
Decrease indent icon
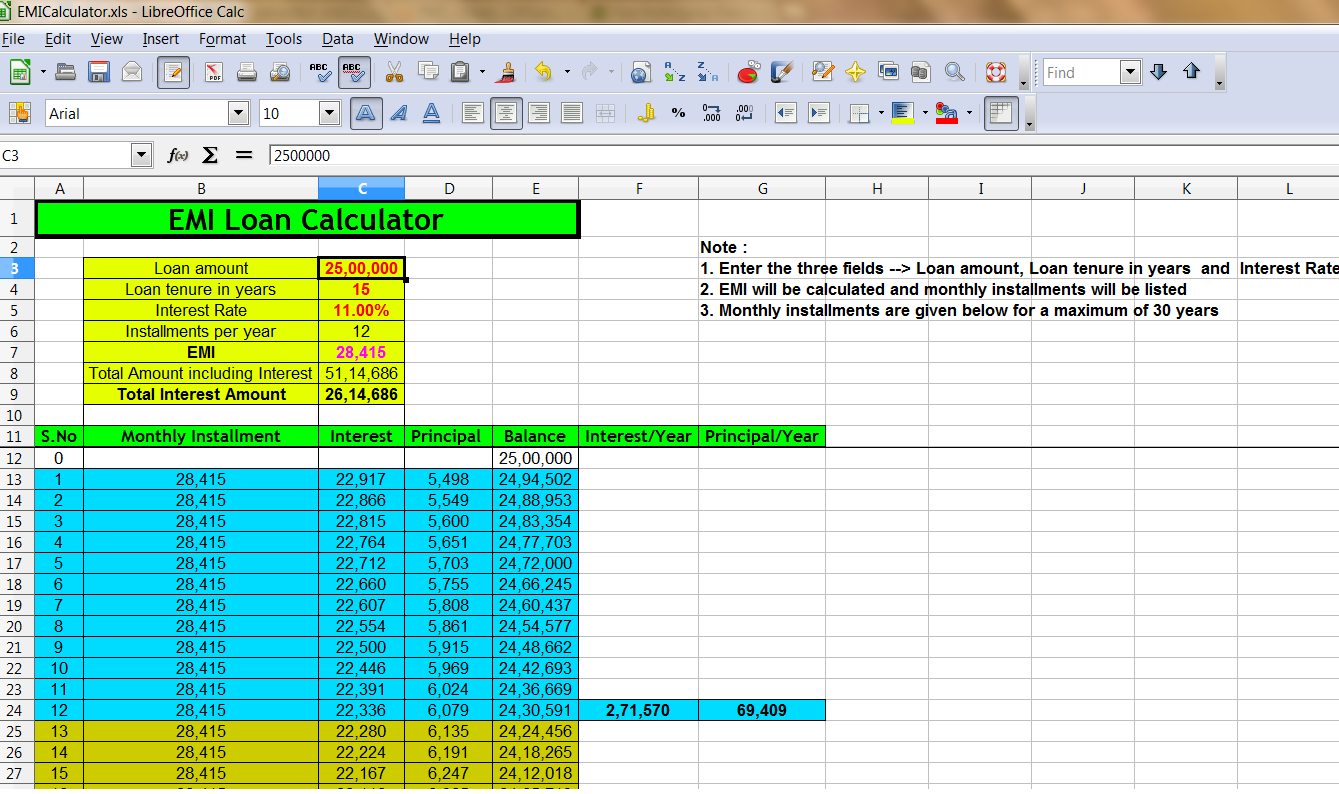[x=786, y=113]
